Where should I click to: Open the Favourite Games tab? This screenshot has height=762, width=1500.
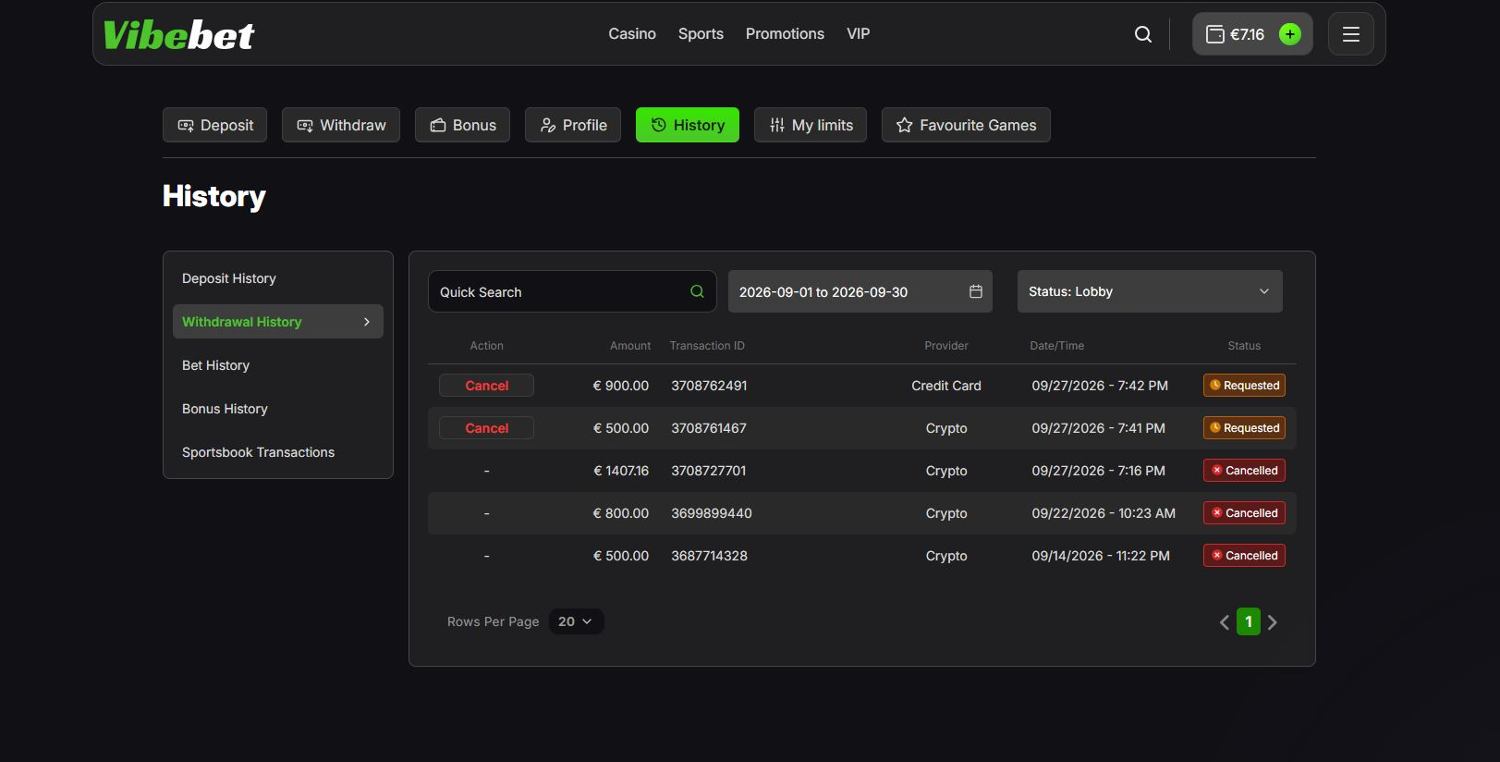(966, 125)
